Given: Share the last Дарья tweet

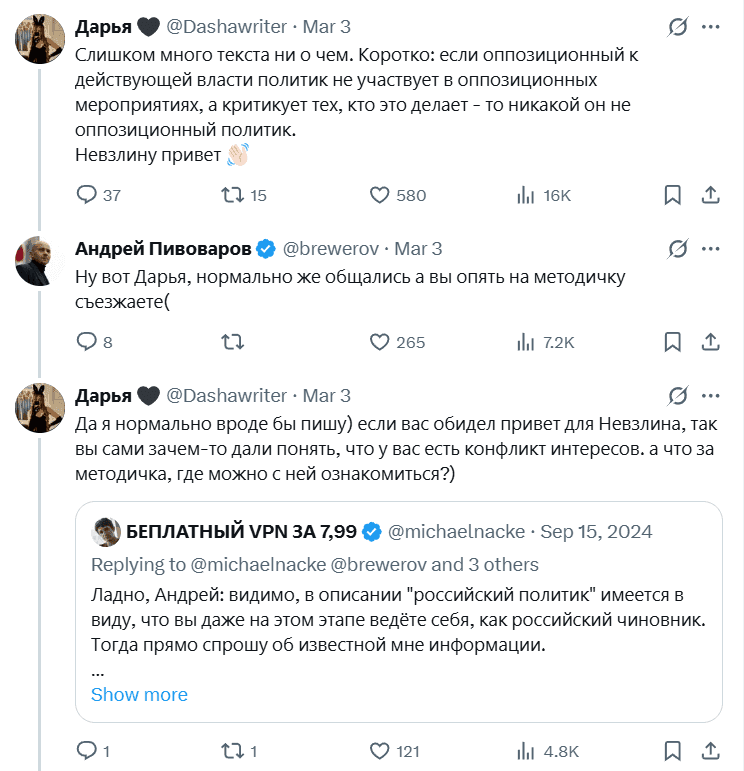Looking at the screenshot, I should pyautogui.click(x=710, y=751).
